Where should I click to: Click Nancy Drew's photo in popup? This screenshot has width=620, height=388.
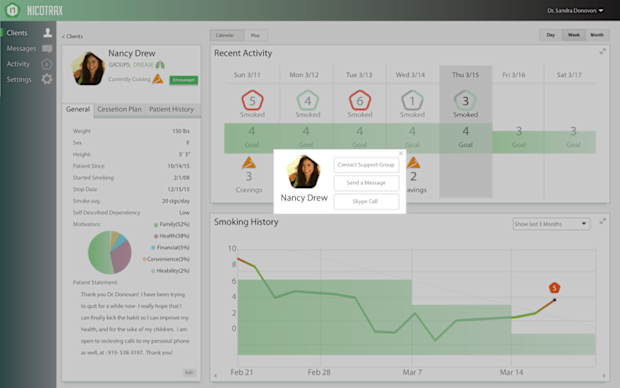click(304, 172)
